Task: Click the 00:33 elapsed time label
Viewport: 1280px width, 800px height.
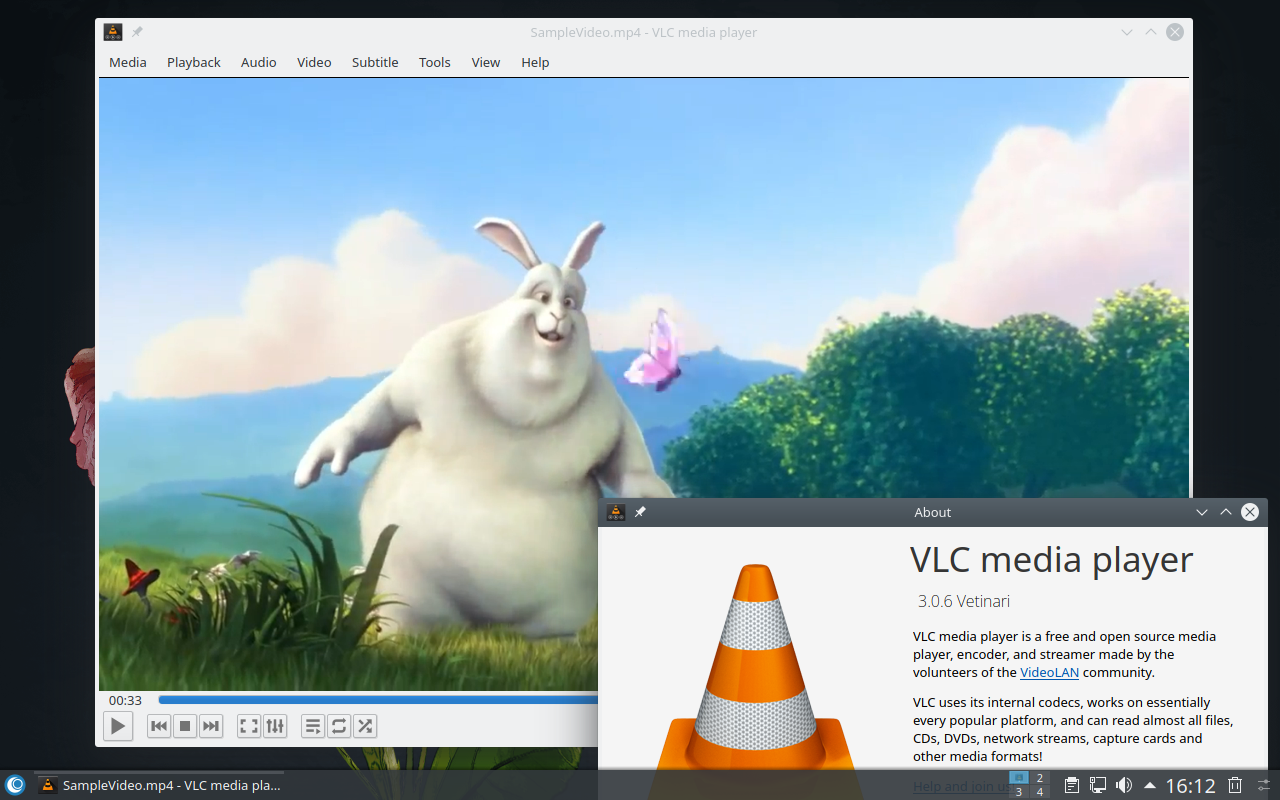Action: (125, 700)
